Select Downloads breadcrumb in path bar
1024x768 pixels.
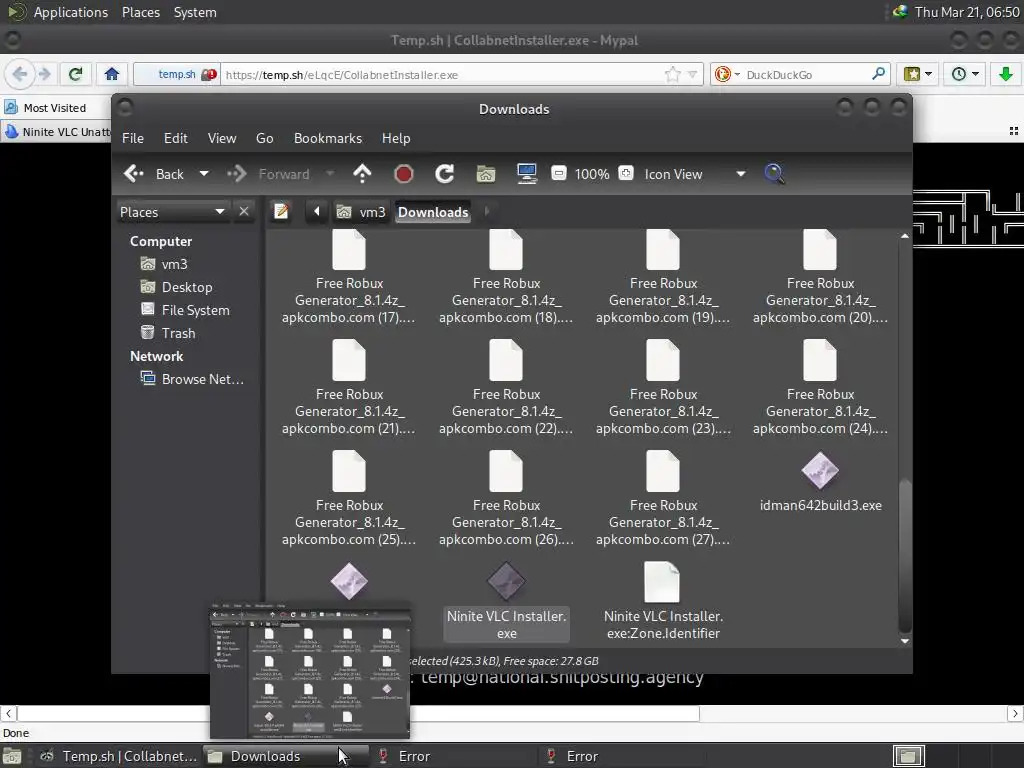click(x=433, y=212)
